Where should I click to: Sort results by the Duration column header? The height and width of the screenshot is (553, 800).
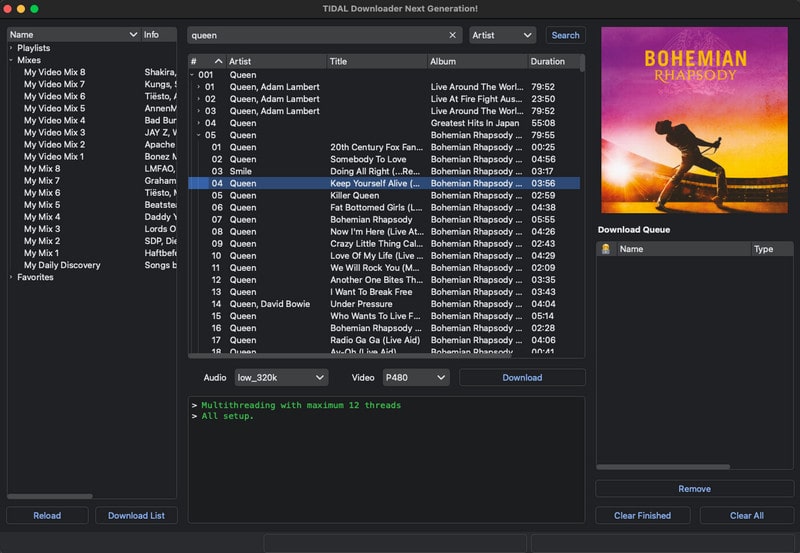coord(548,62)
